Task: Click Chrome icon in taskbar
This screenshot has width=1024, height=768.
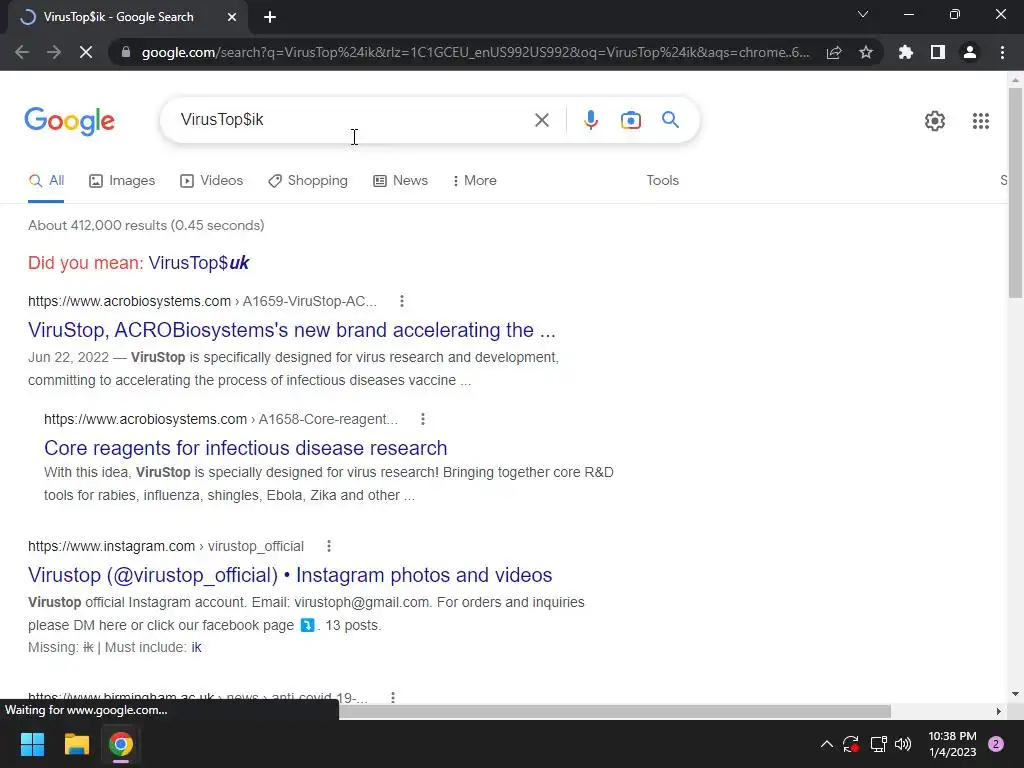Action: (x=121, y=744)
